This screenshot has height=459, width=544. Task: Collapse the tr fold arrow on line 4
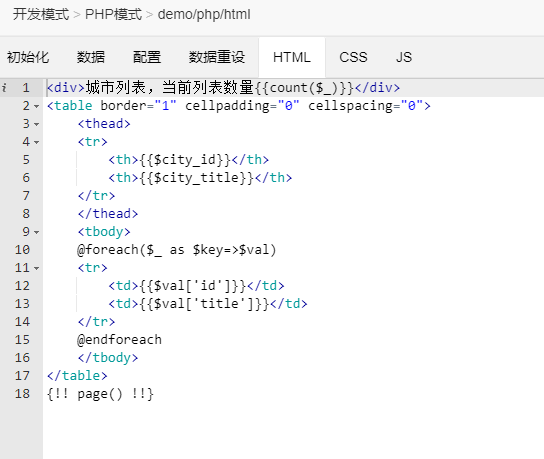point(36,142)
